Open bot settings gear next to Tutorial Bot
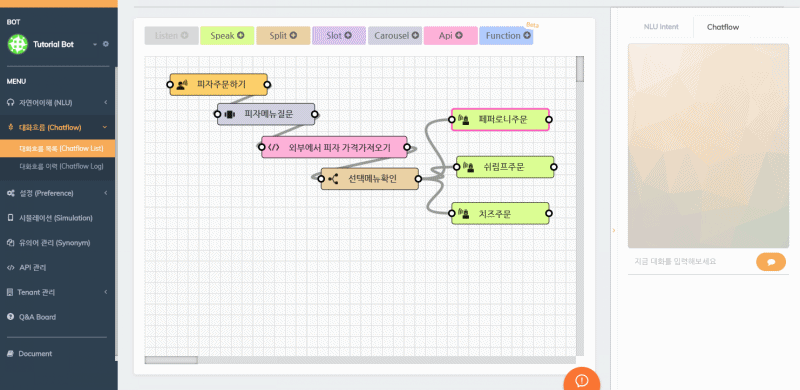The image size is (800, 390). pos(106,44)
